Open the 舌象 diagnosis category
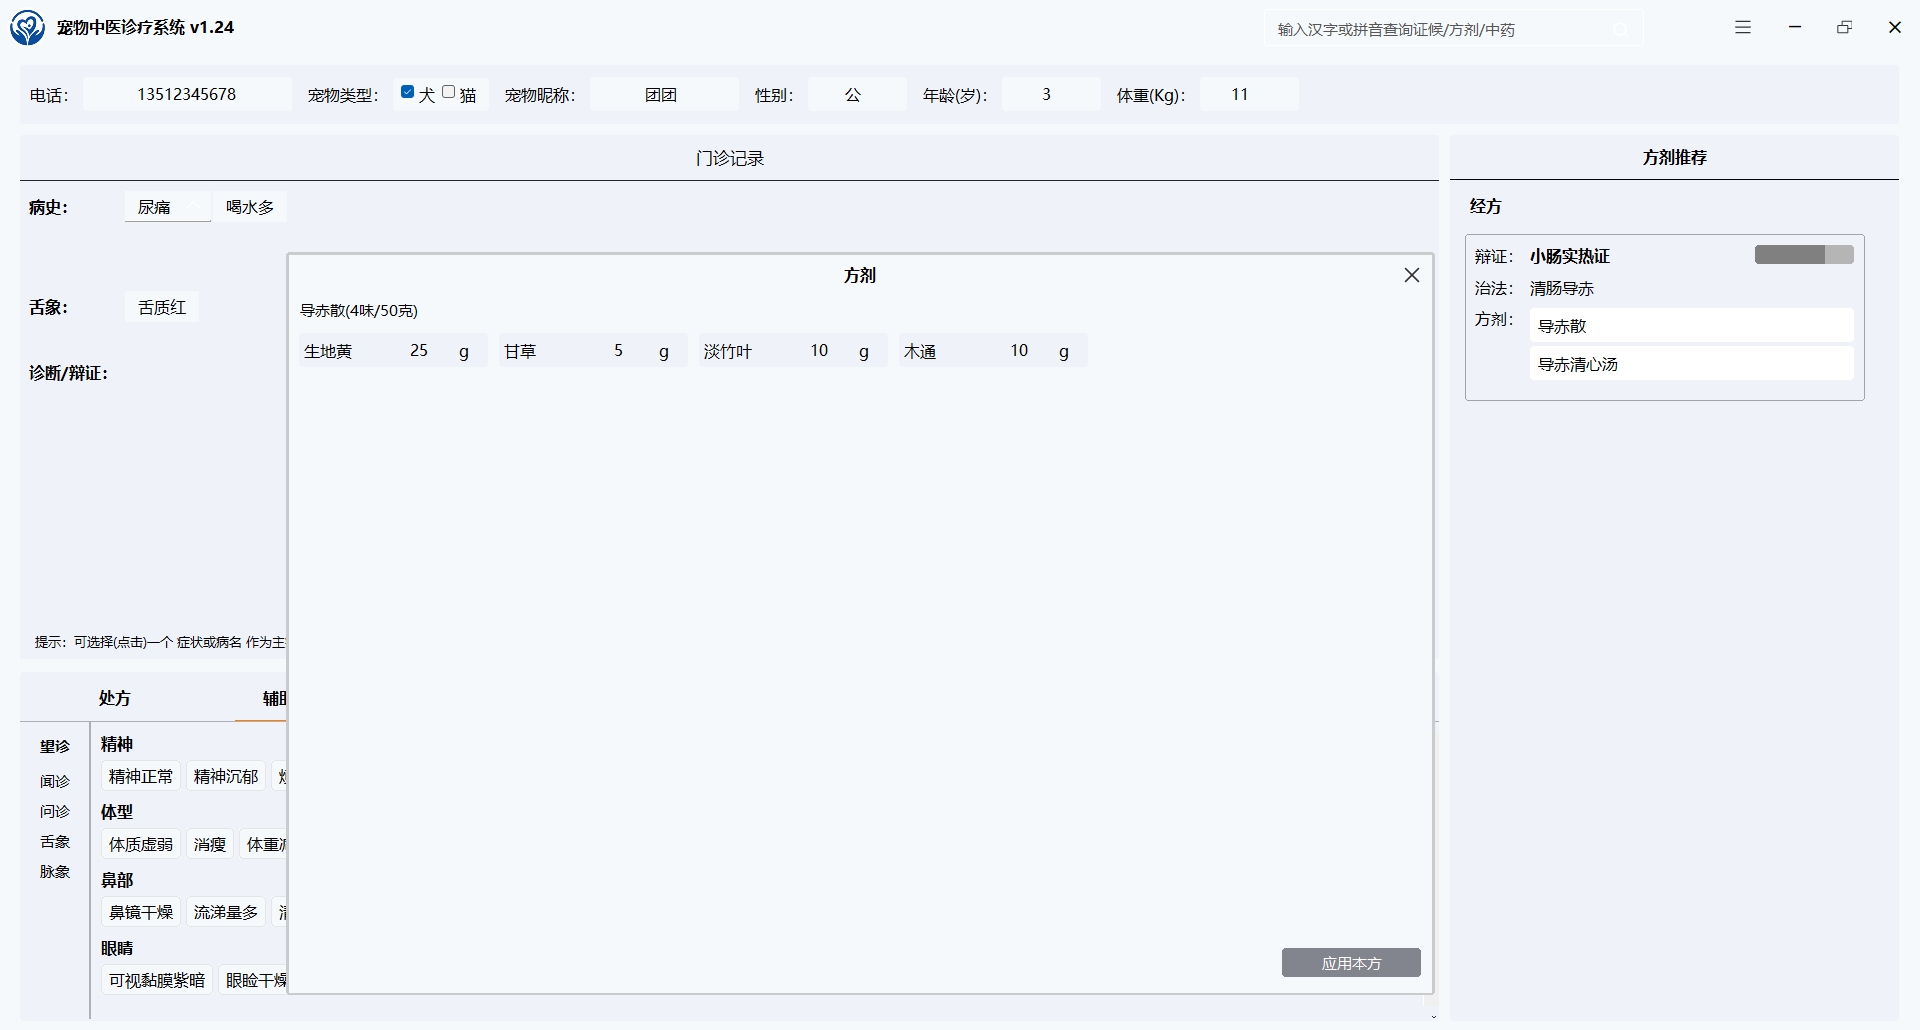Image resolution: width=1920 pixels, height=1030 pixels. [55, 842]
